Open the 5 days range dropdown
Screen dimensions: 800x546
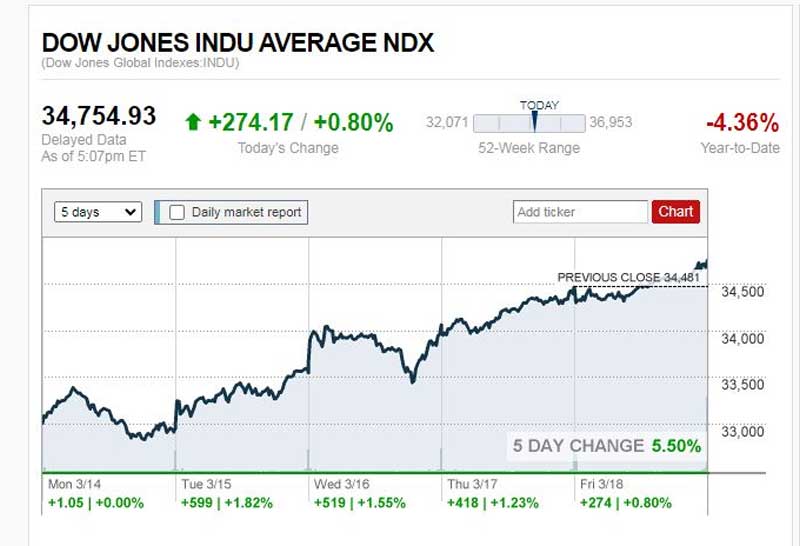tap(98, 212)
